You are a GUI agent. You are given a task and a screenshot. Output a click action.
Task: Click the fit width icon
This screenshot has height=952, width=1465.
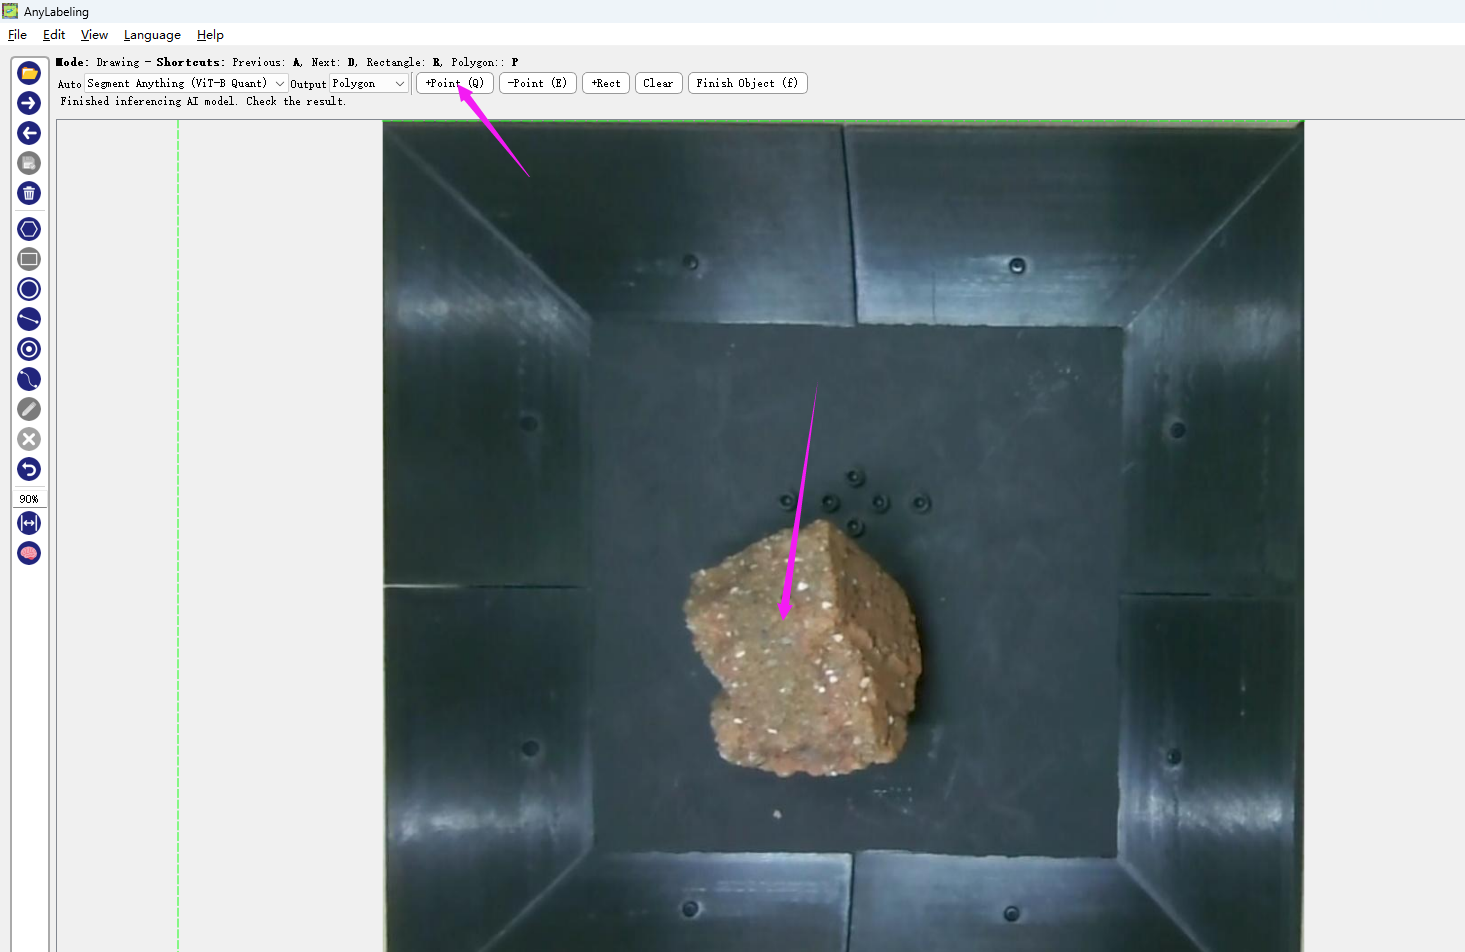point(29,523)
